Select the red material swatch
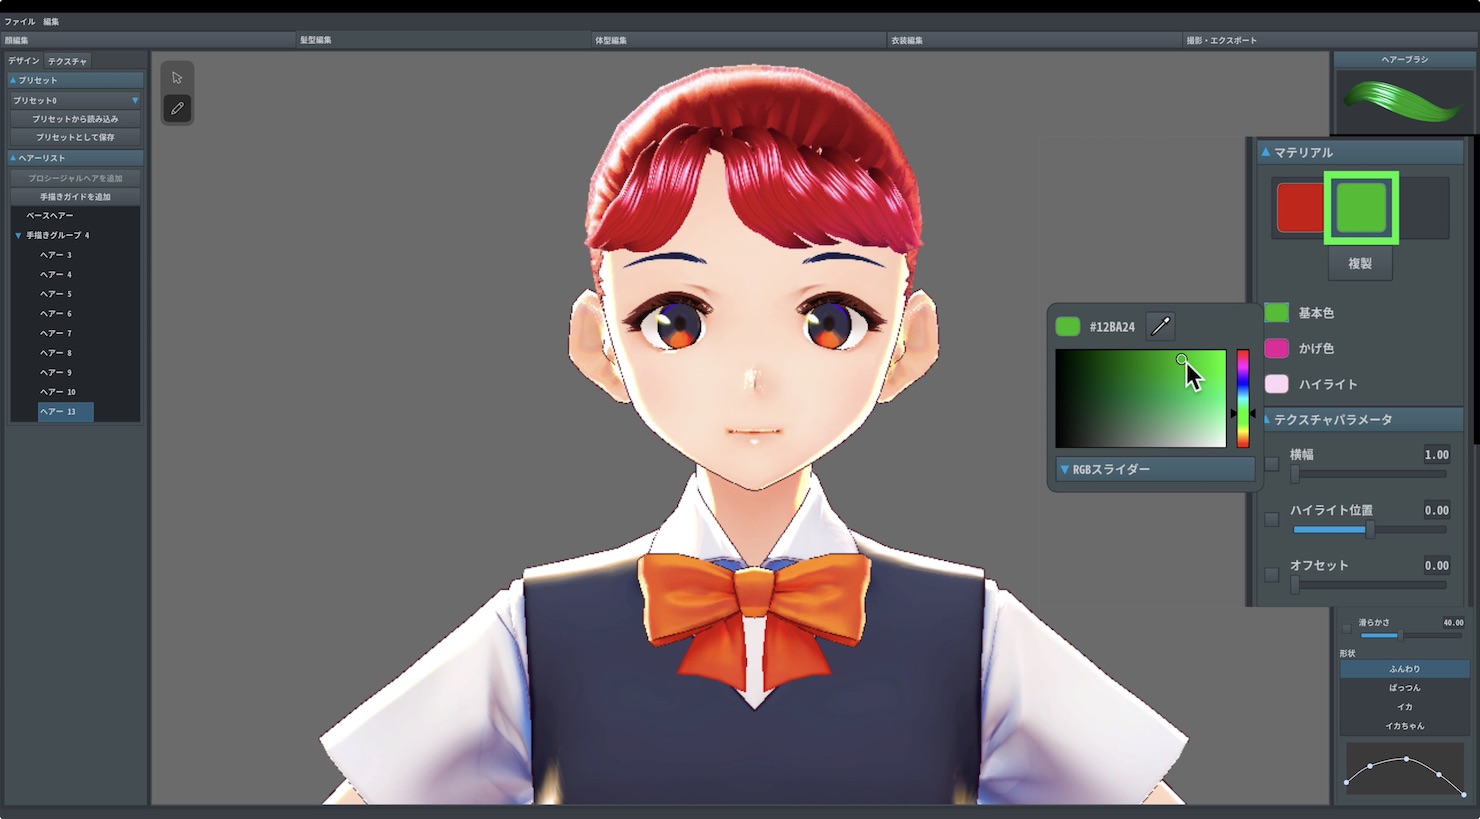This screenshot has width=1480, height=819. pos(1300,208)
